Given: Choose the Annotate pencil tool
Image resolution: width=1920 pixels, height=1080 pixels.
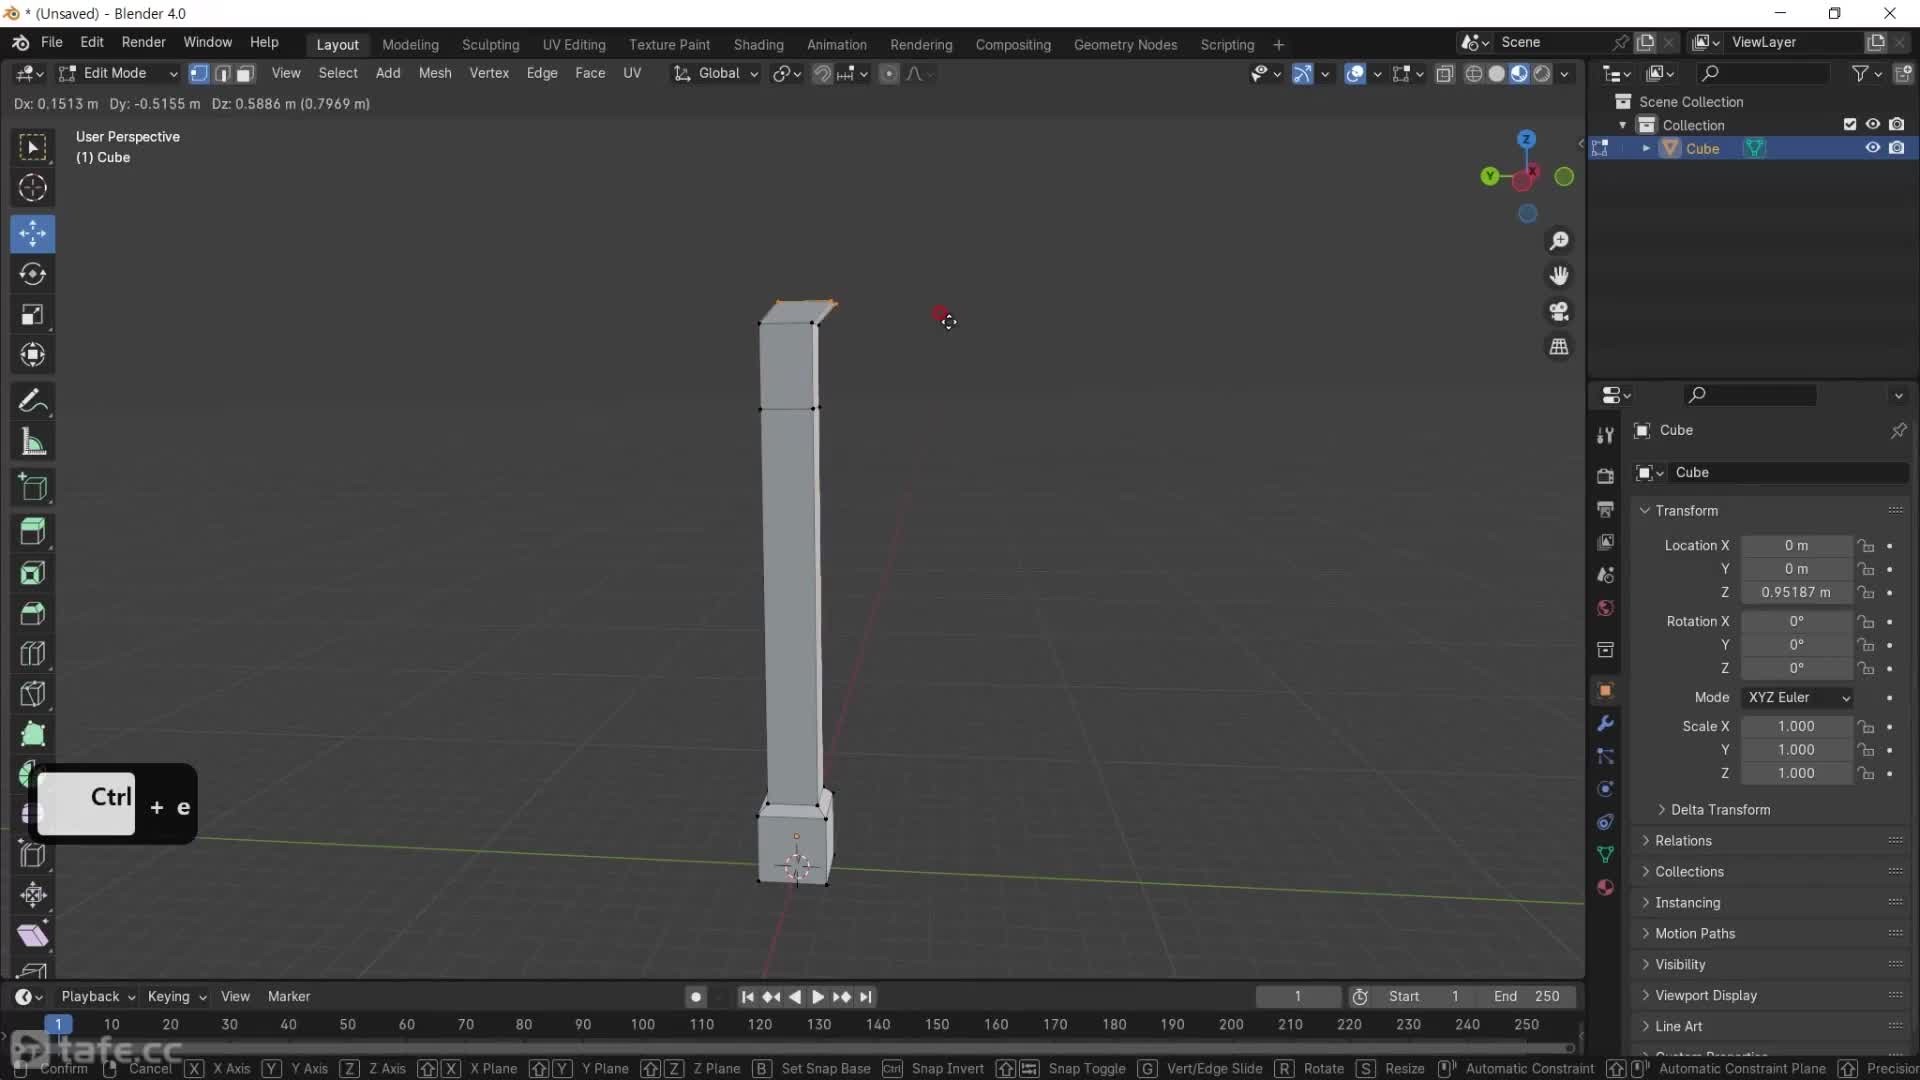Looking at the screenshot, I should pyautogui.click(x=32, y=401).
